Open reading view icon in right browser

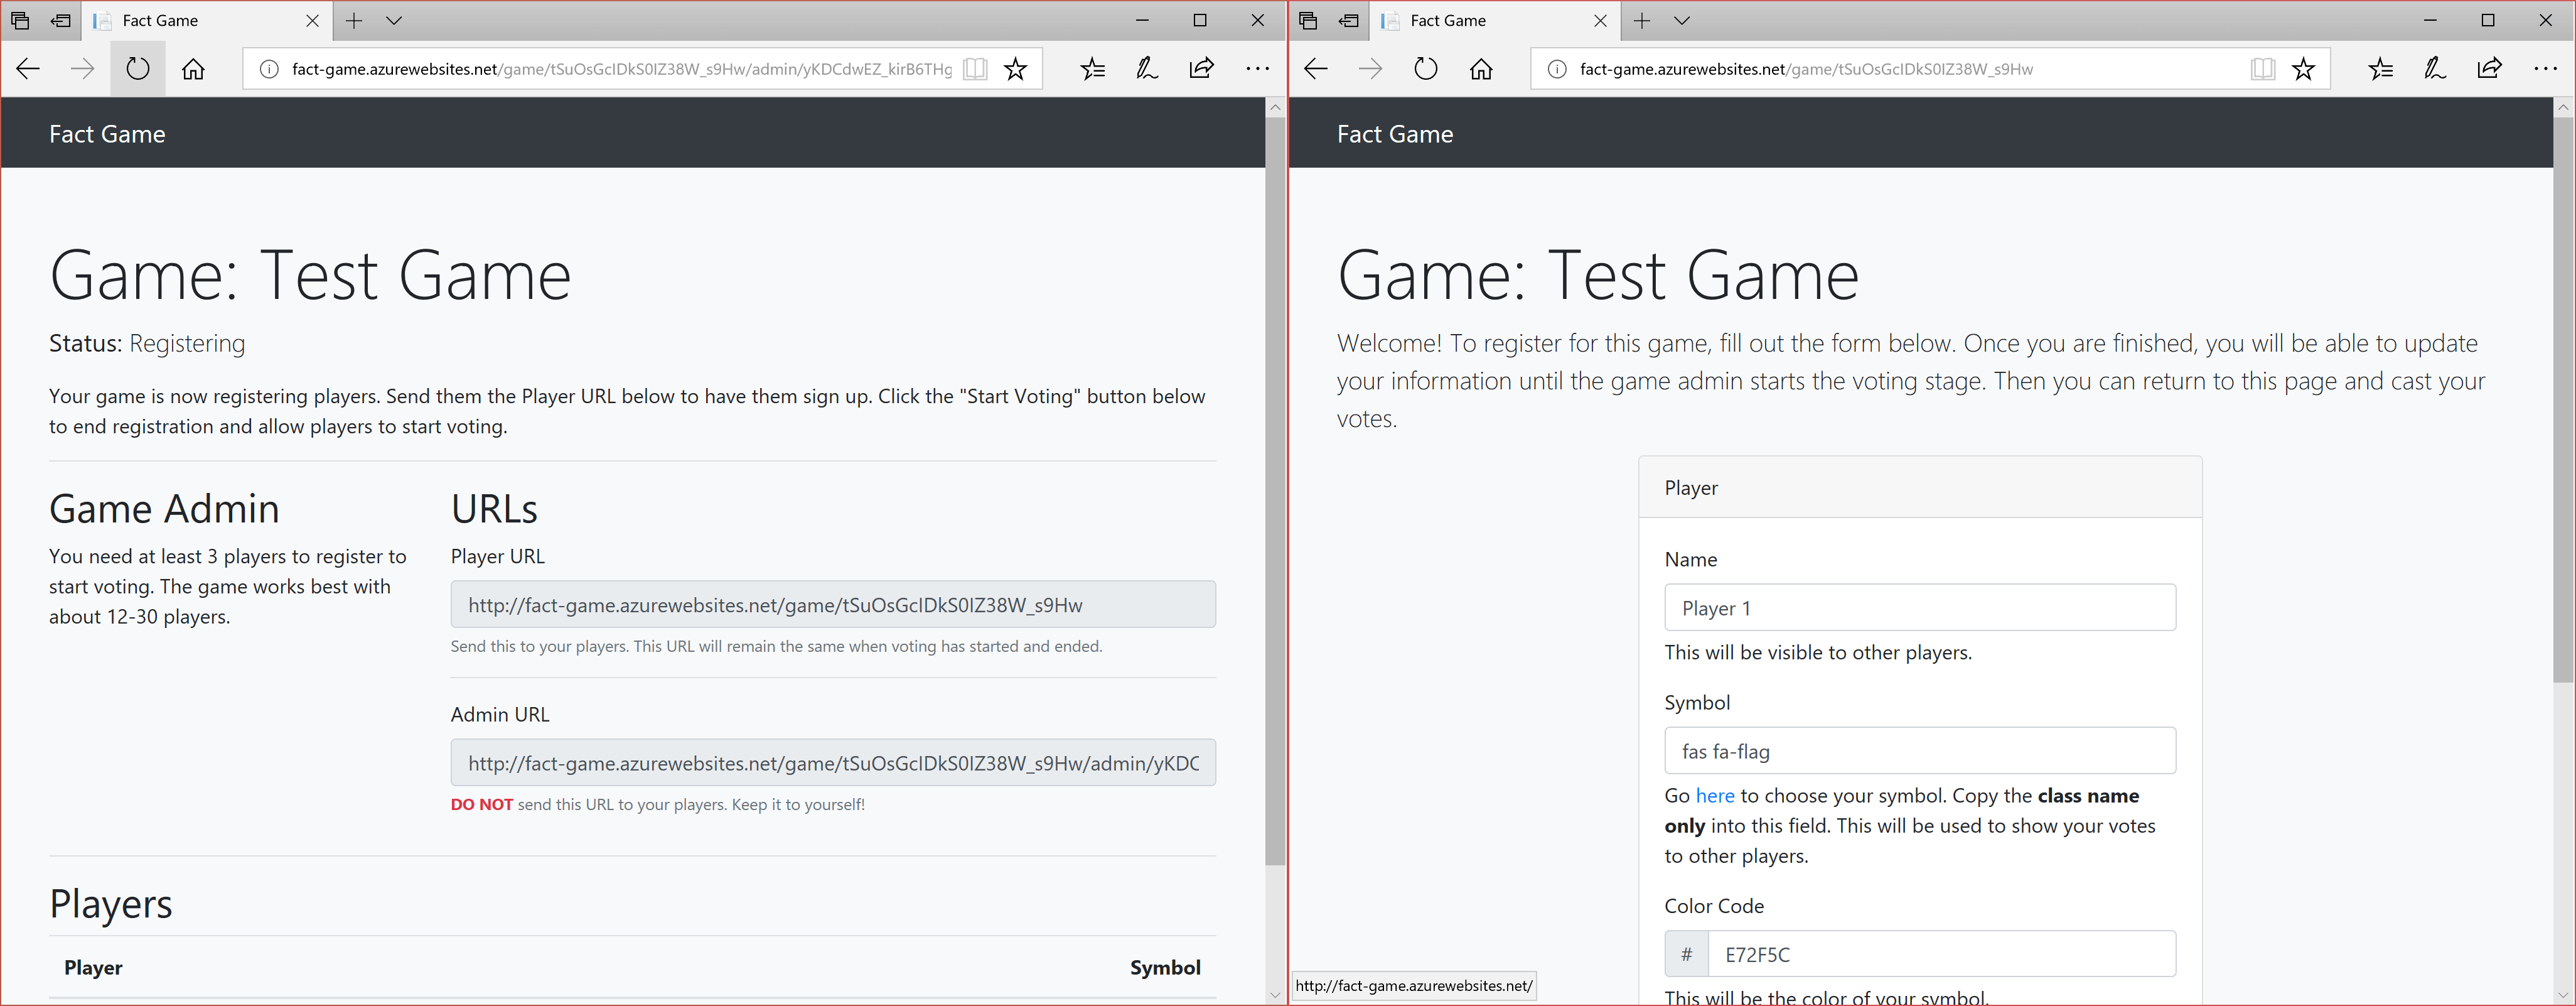pos(2262,69)
